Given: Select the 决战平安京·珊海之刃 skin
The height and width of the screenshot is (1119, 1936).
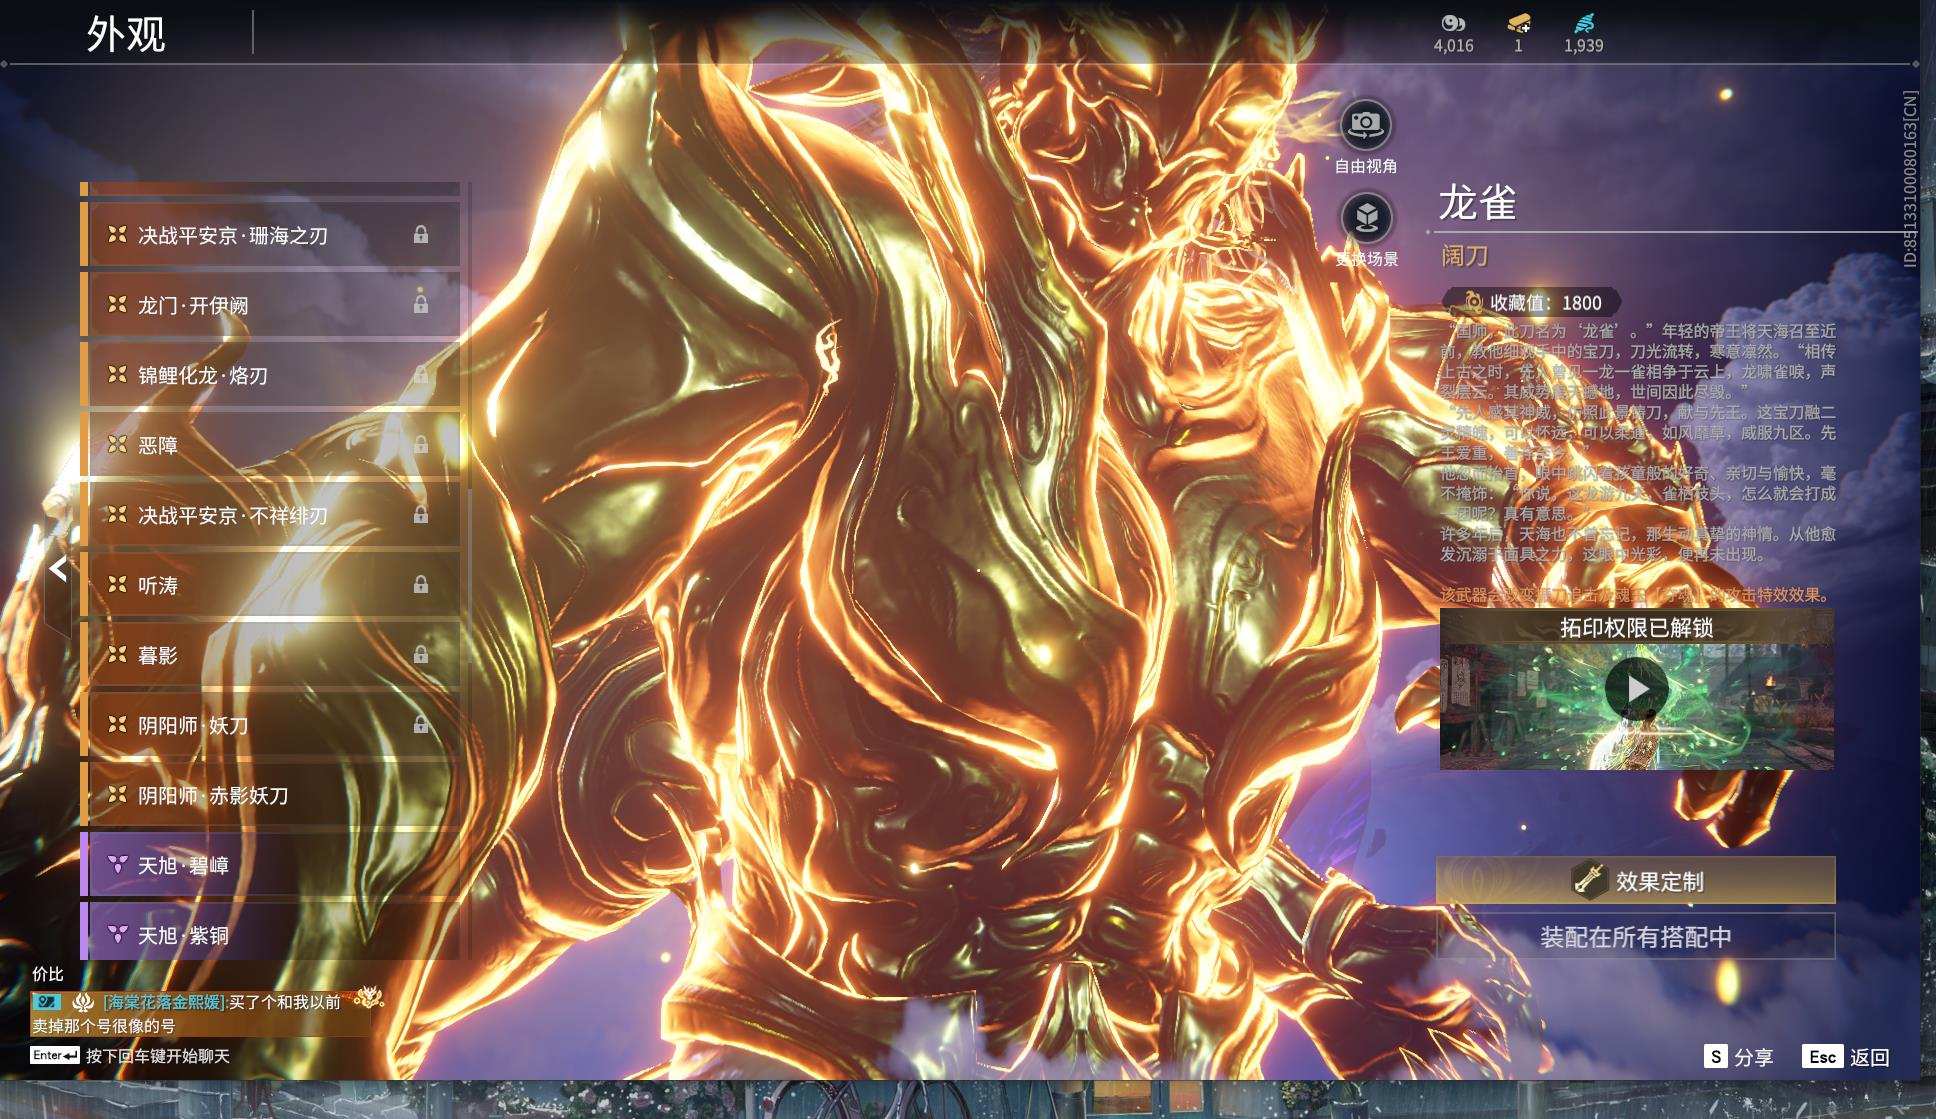Looking at the screenshot, I should [270, 235].
